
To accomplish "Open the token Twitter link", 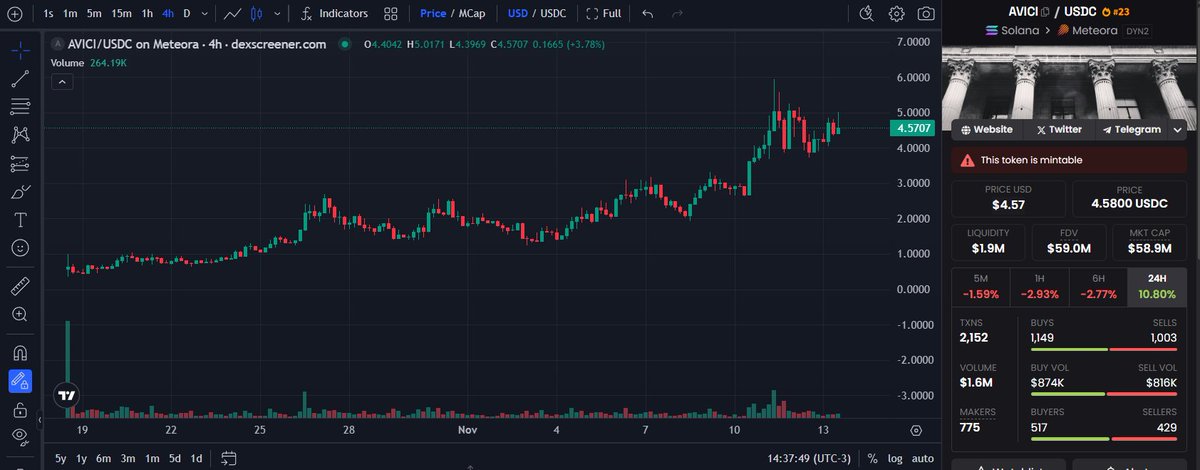I will coord(1059,129).
